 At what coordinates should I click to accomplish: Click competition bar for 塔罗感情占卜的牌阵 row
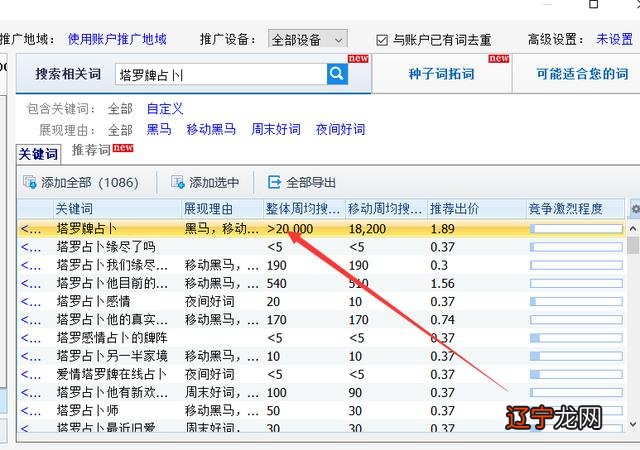tap(576, 338)
